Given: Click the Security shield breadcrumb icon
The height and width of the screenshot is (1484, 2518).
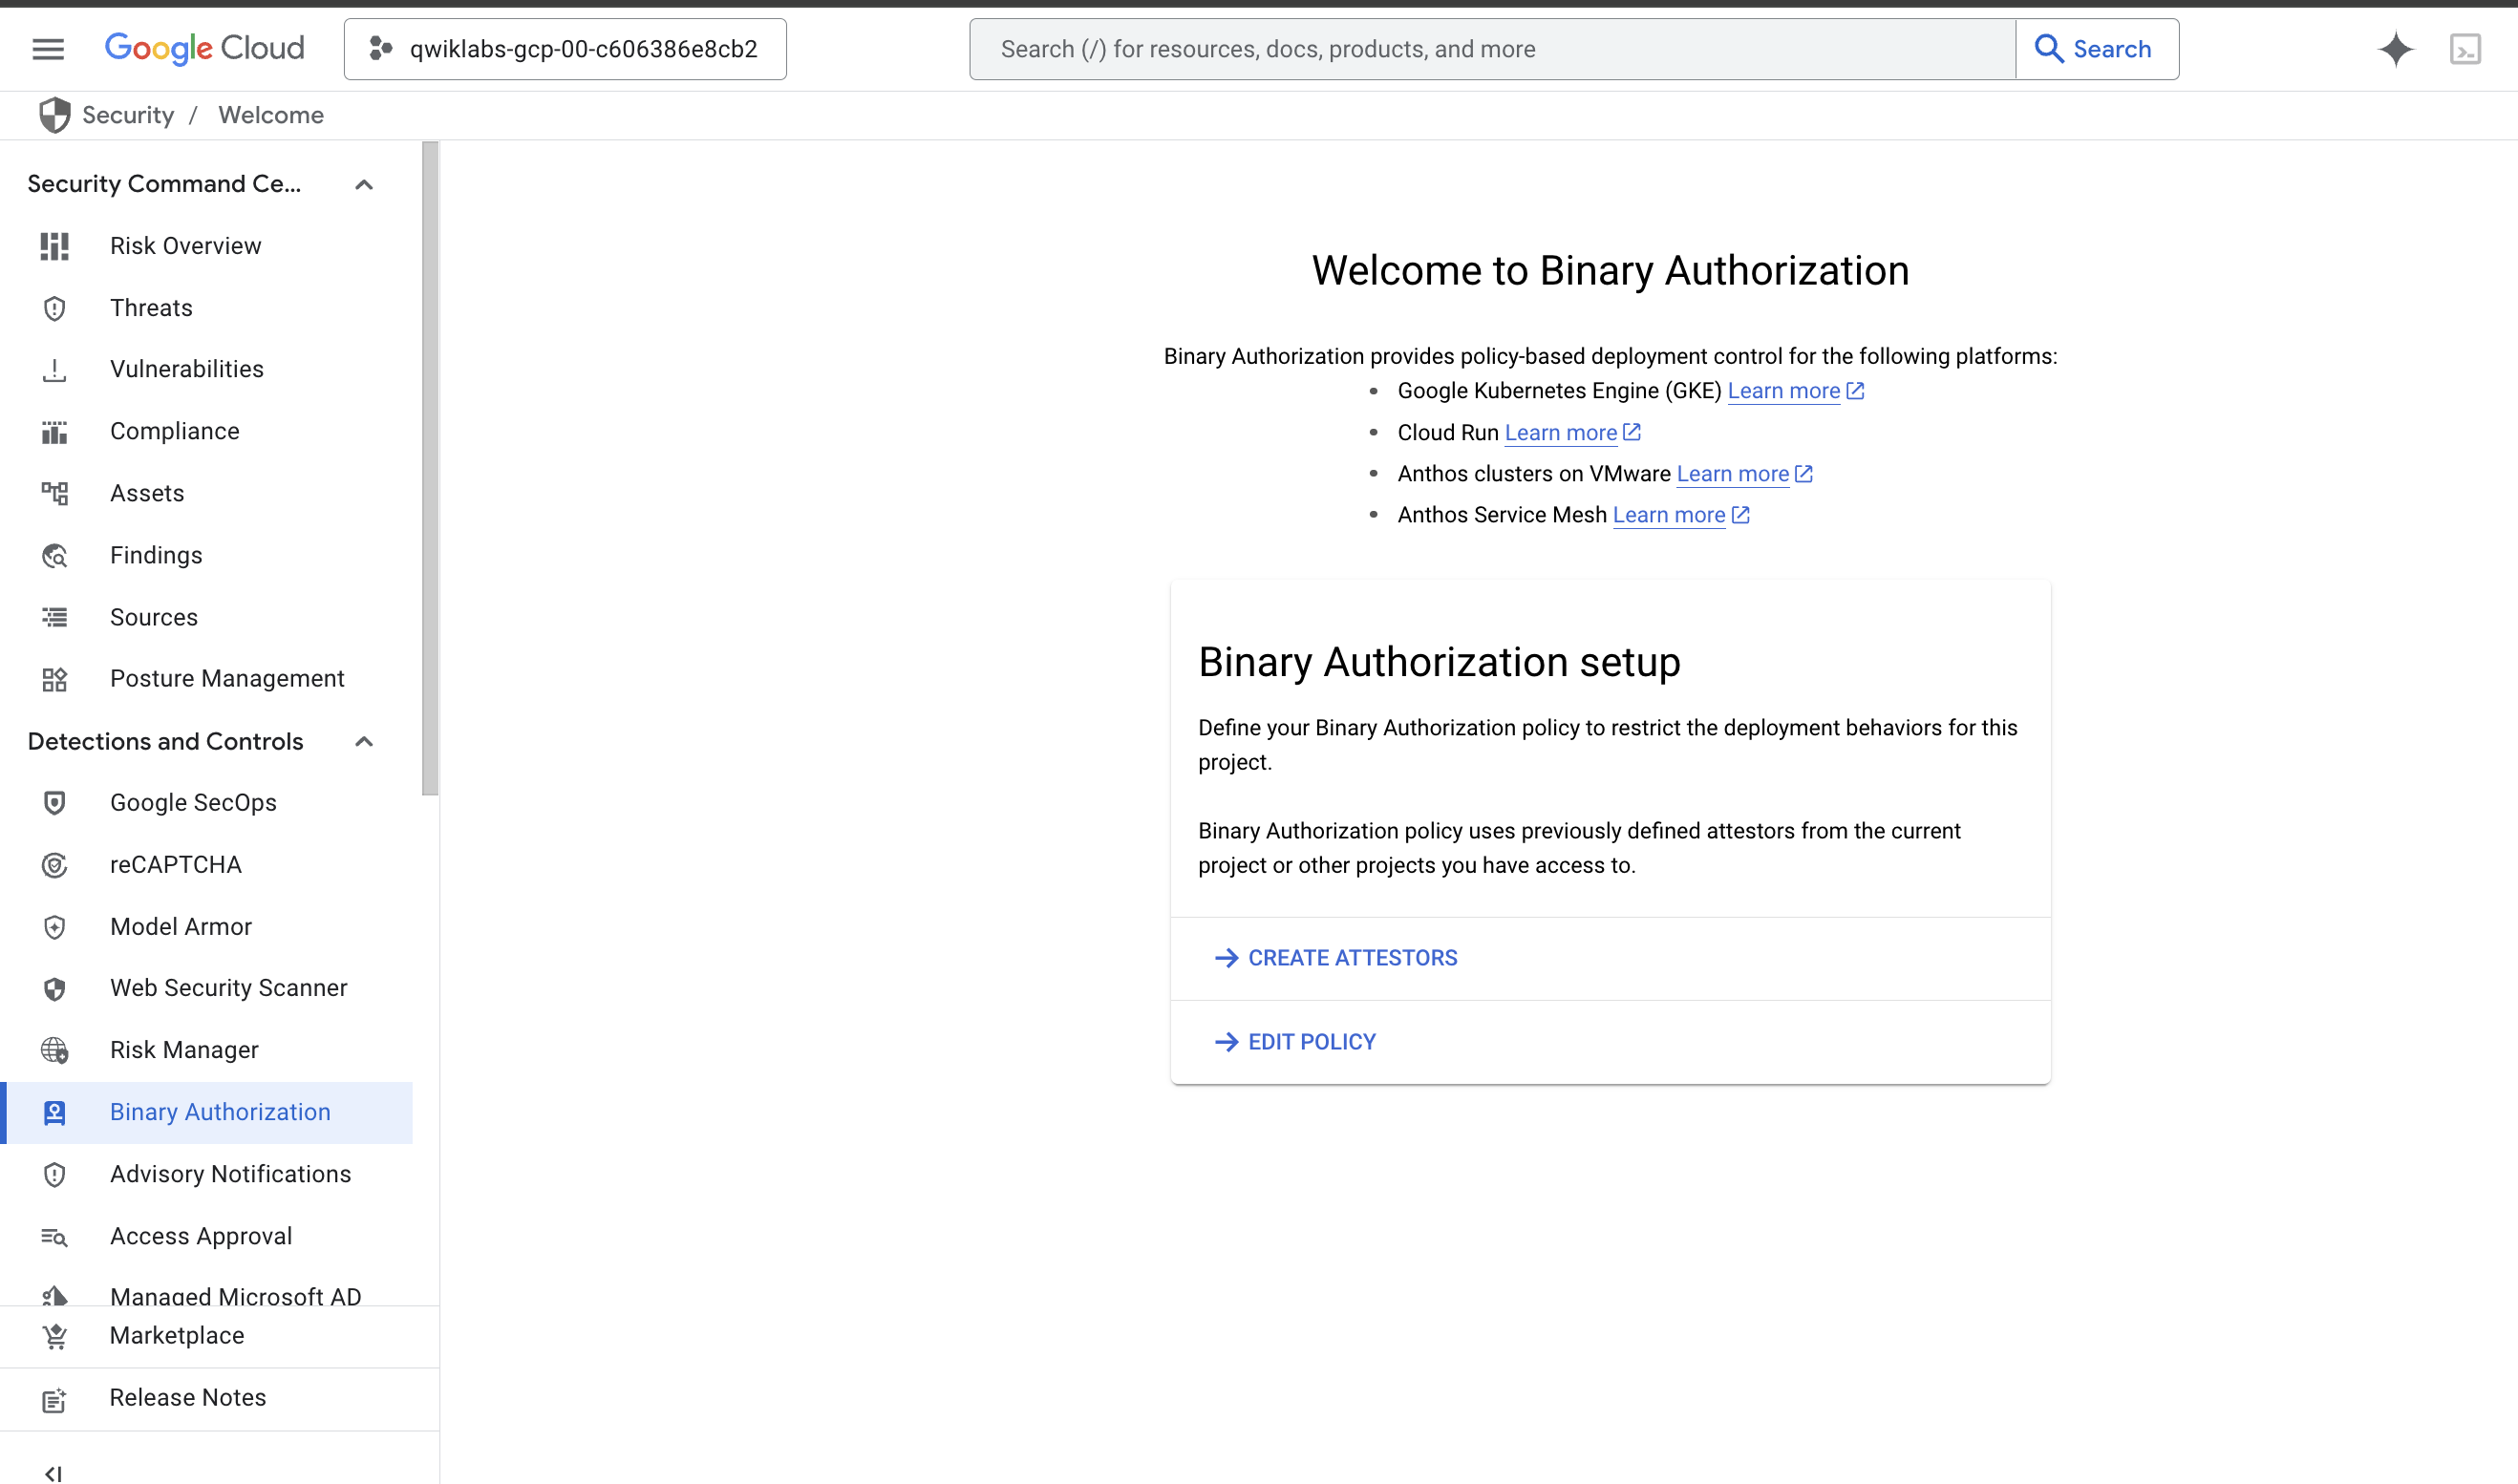Looking at the screenshot, I should (54, 115).
